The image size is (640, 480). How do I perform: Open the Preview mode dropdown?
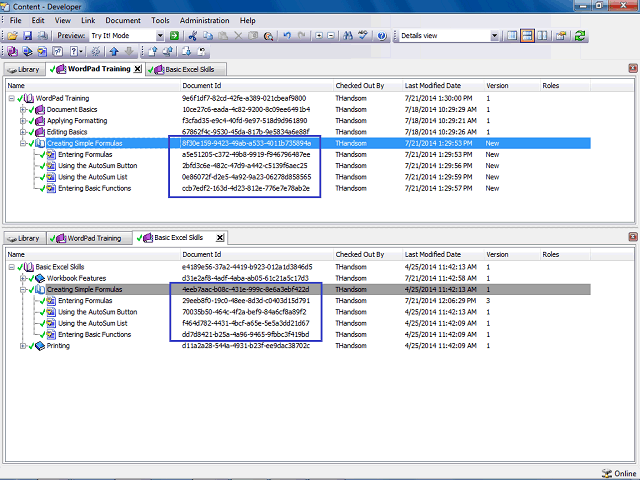click(x=160, y=36)
